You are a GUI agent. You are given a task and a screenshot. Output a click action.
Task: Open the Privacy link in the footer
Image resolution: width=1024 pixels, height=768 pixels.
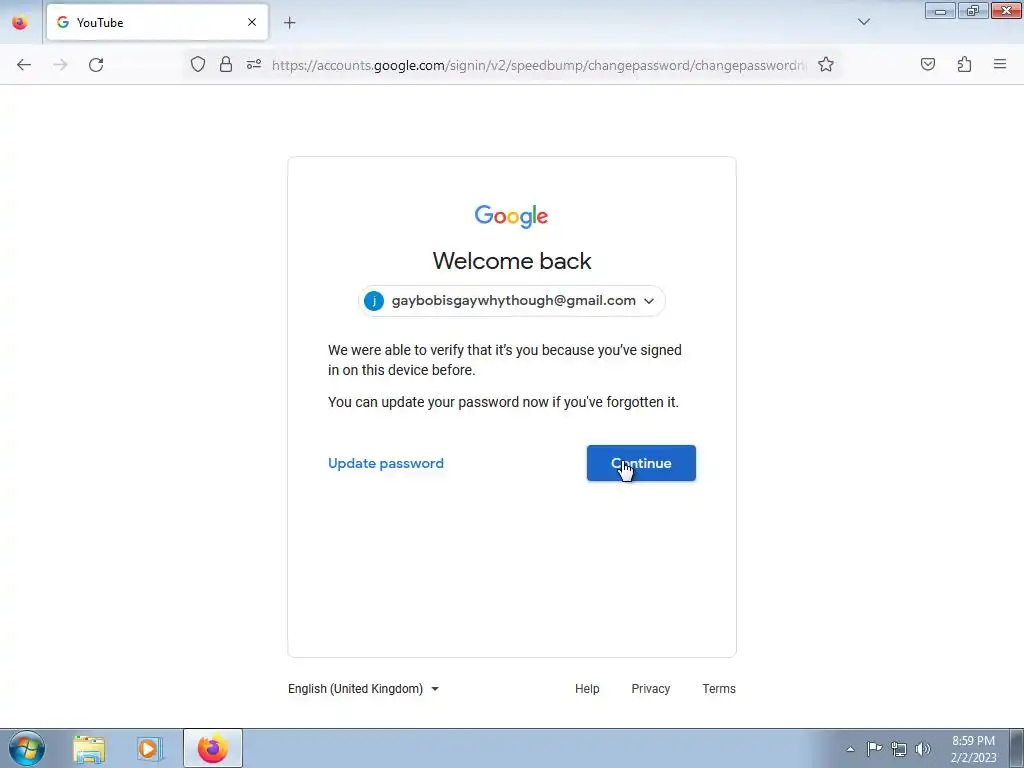click(650, 689)
